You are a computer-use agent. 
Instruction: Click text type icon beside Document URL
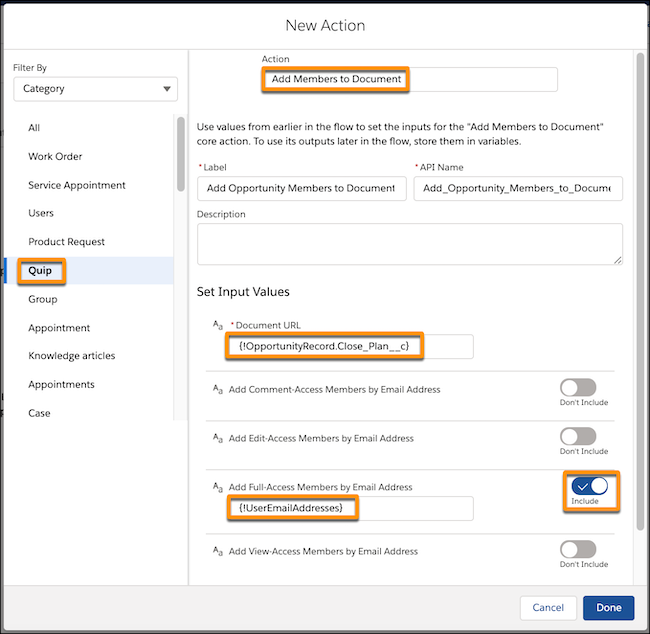[218, 325]
